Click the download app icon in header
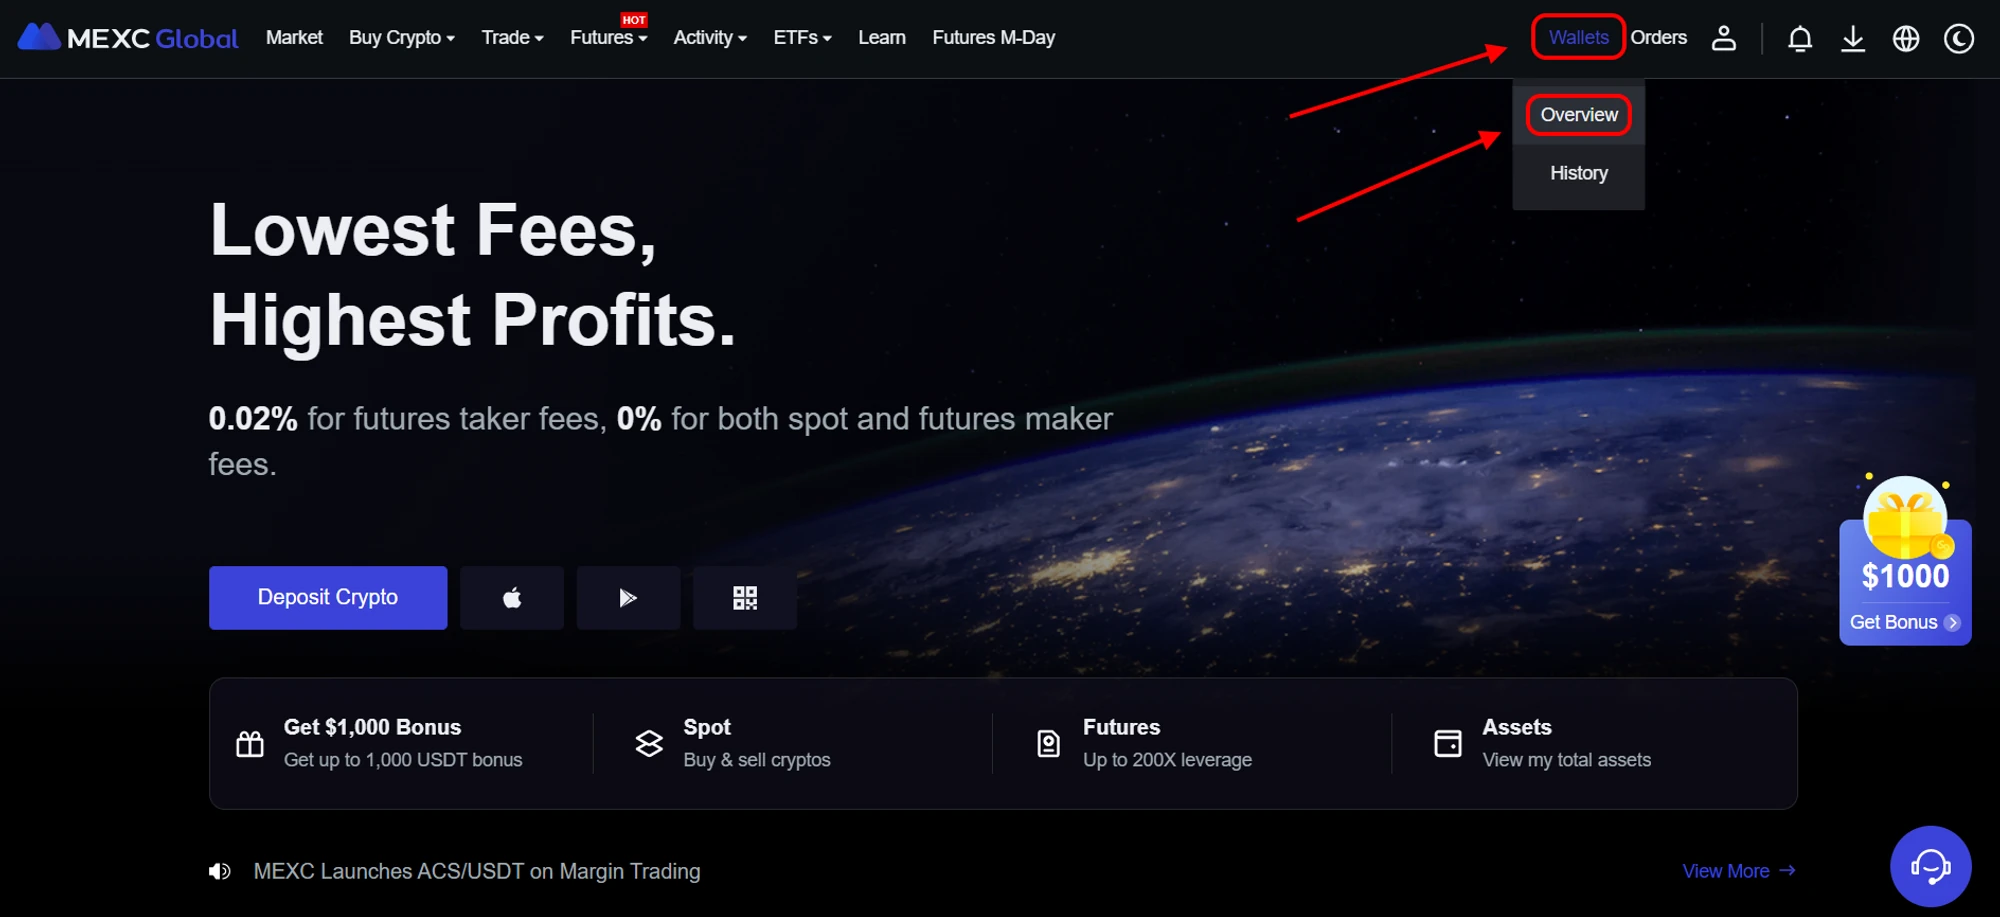The width and height of the screenshot is (2000, 917). click(1853, 38)
